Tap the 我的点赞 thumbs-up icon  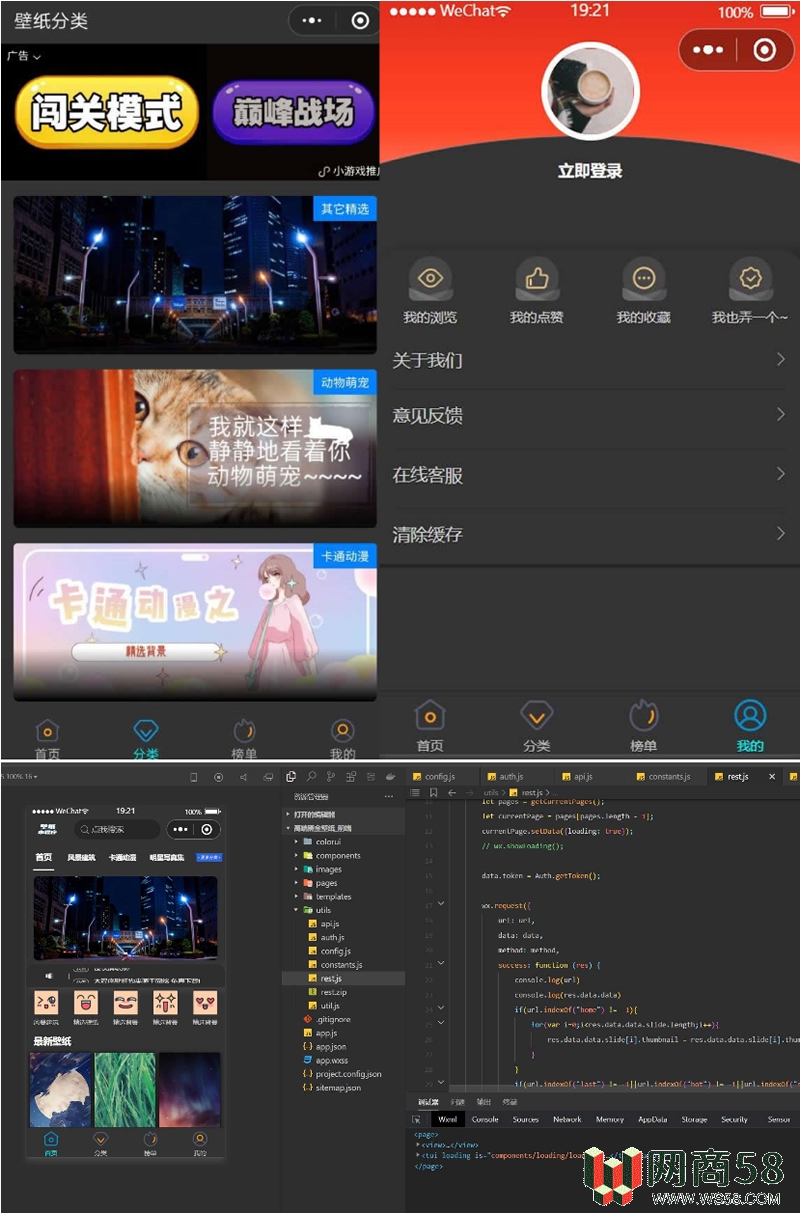(537, 279)
